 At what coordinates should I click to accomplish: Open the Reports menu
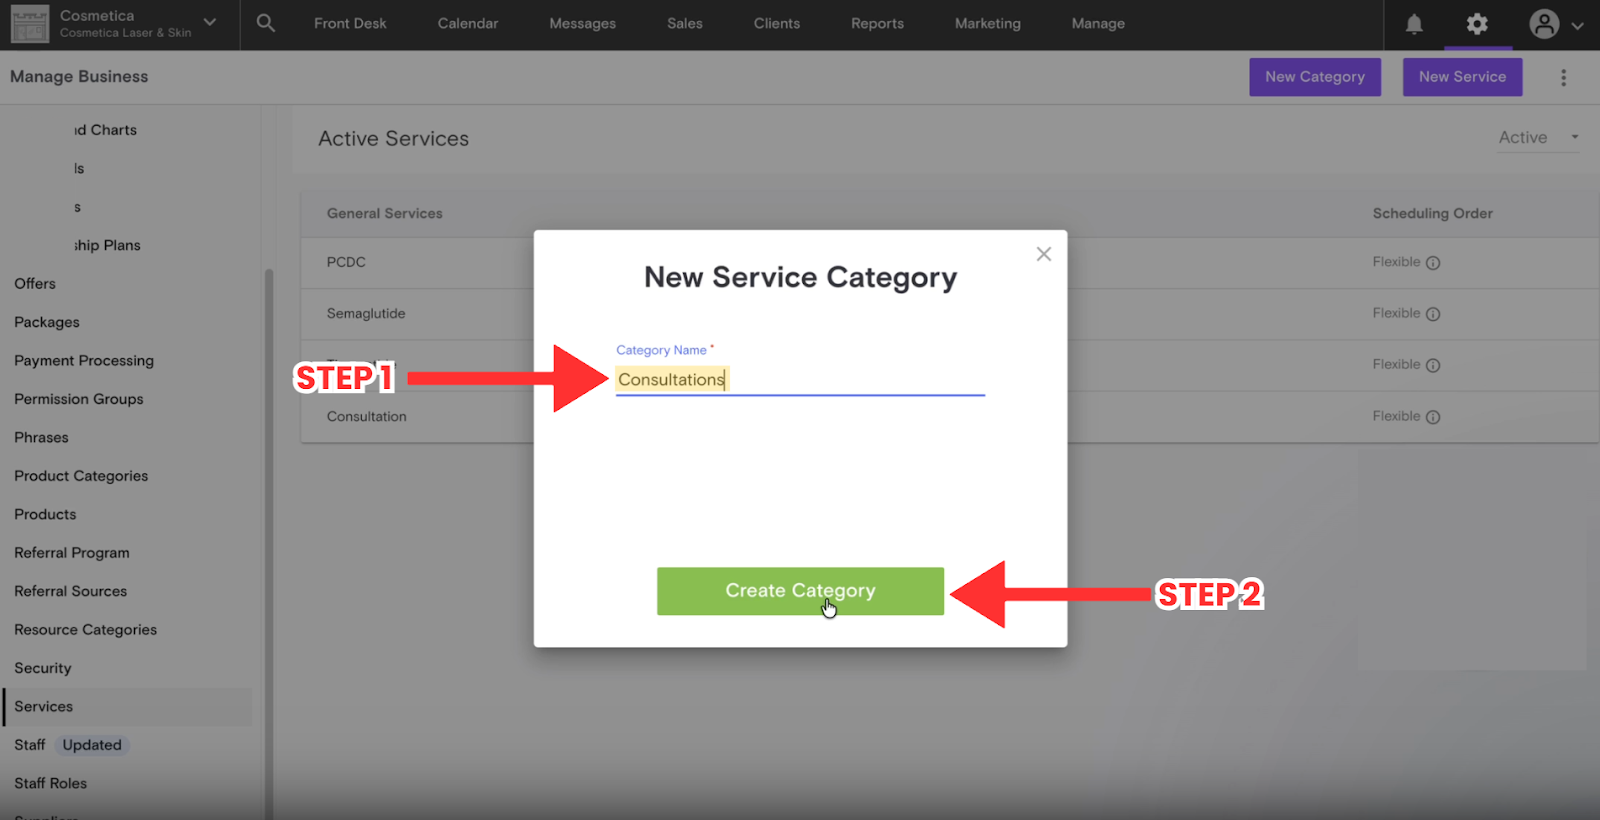pyautogui.click(x=878, y=23)
